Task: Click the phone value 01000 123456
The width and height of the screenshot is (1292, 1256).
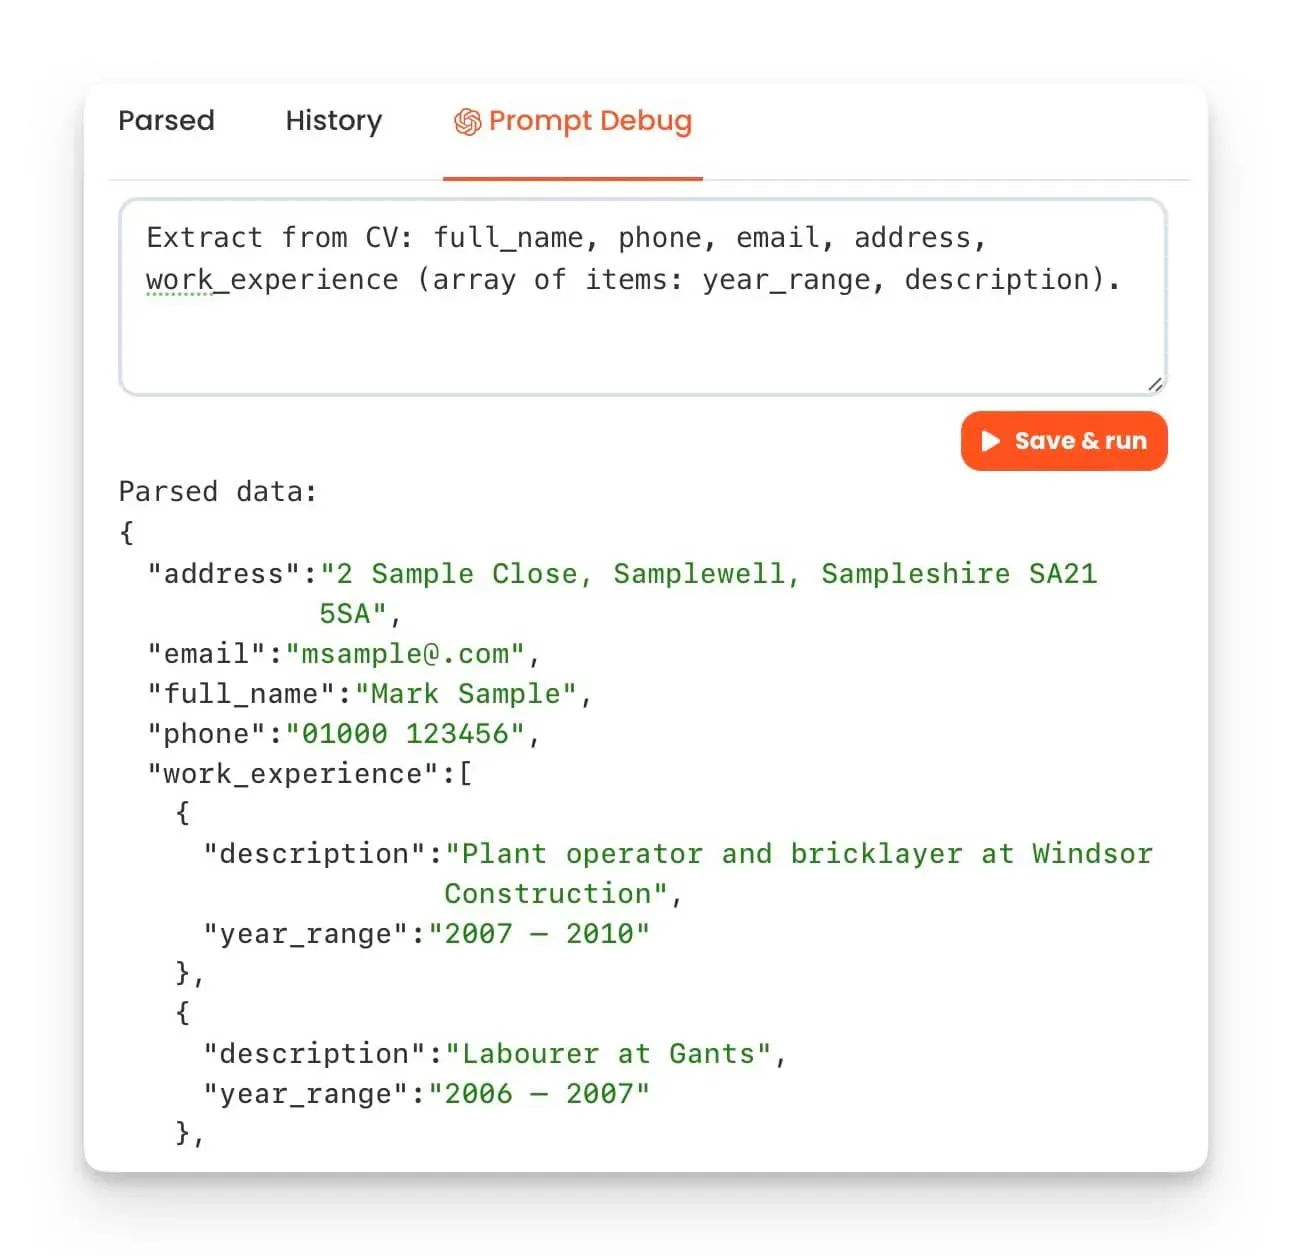Action: pyautogui.click(x=405, y=734)
